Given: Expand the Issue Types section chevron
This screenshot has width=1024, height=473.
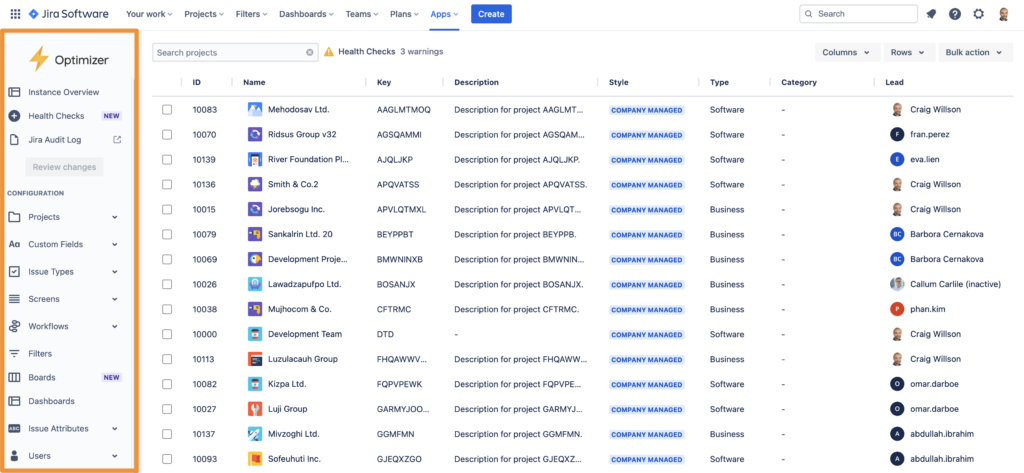Looking at the screenshot, I should click(x=115, y=272).
